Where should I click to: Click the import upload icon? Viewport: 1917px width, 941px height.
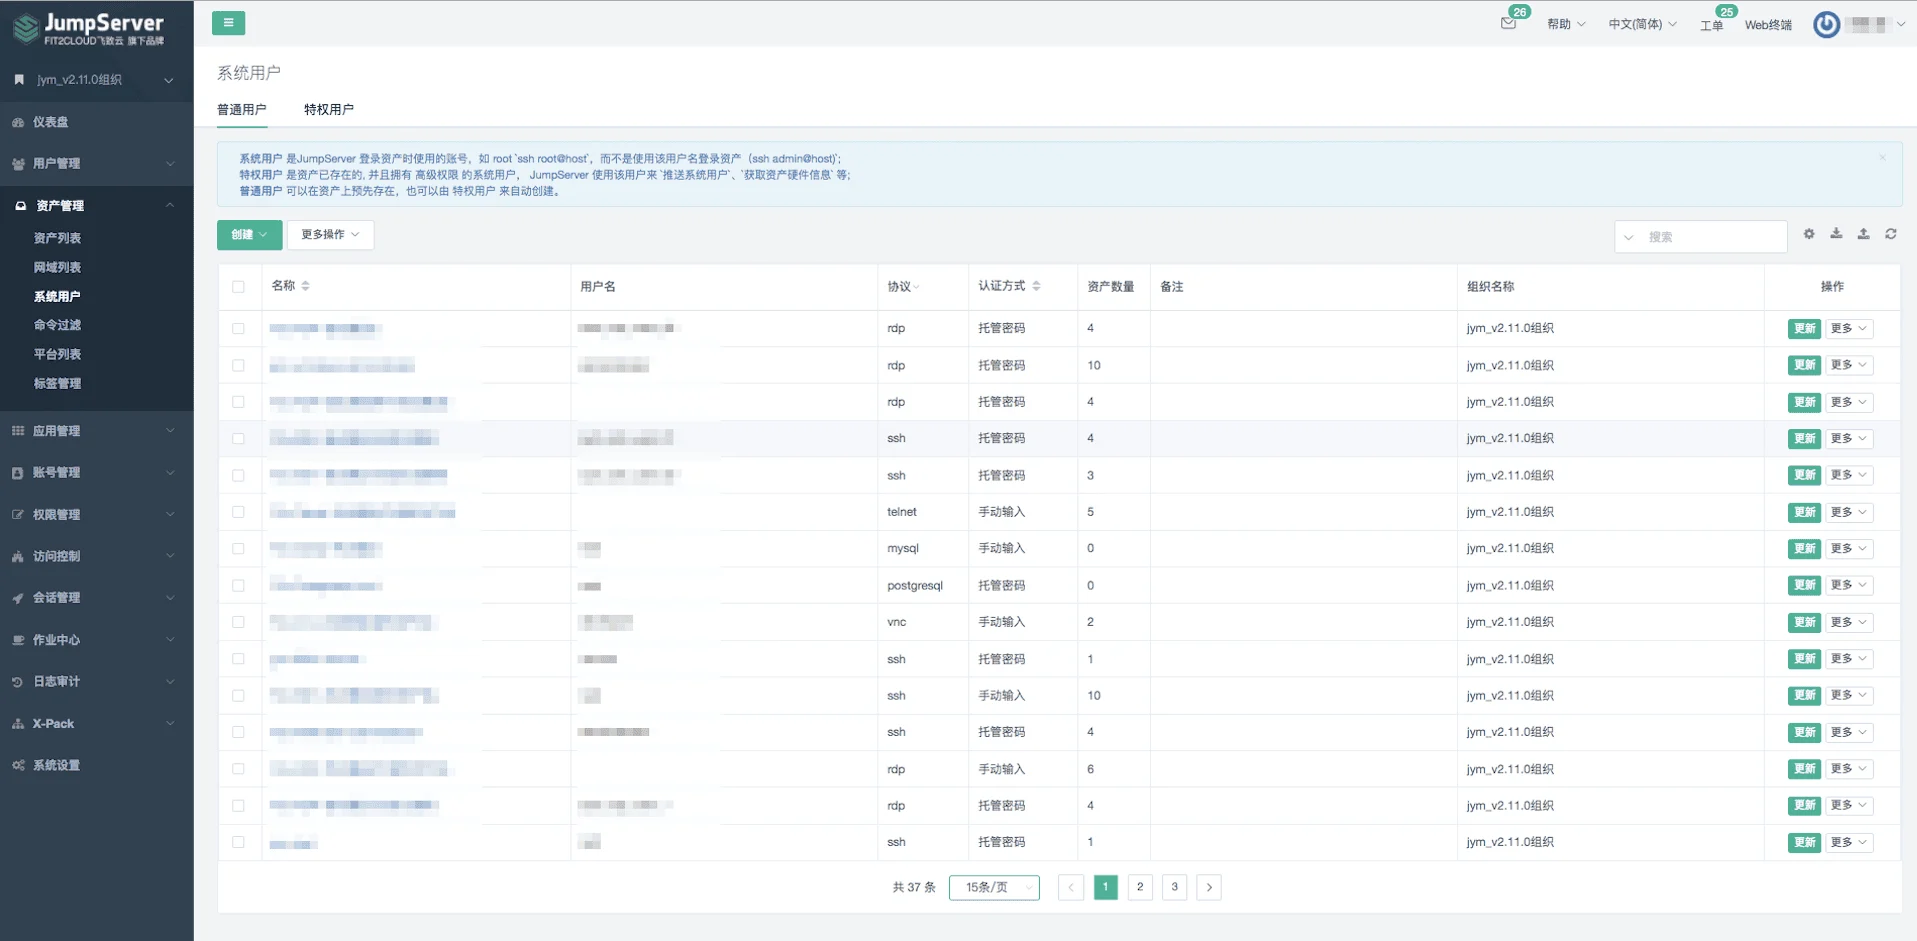[1863, 234]
